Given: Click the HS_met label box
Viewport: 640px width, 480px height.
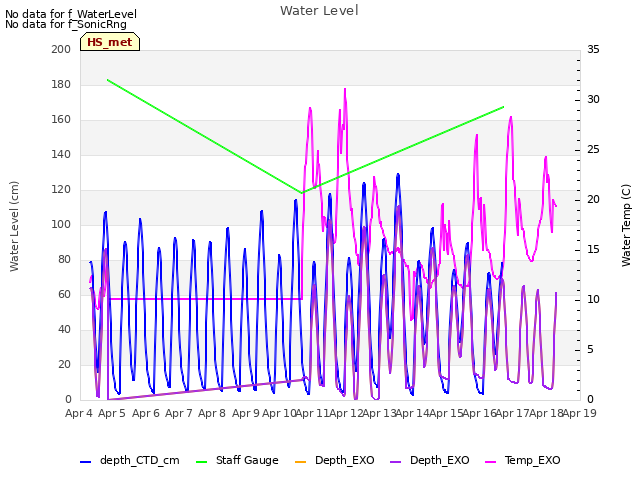Looking at the screenshot, I should (110, 42).
